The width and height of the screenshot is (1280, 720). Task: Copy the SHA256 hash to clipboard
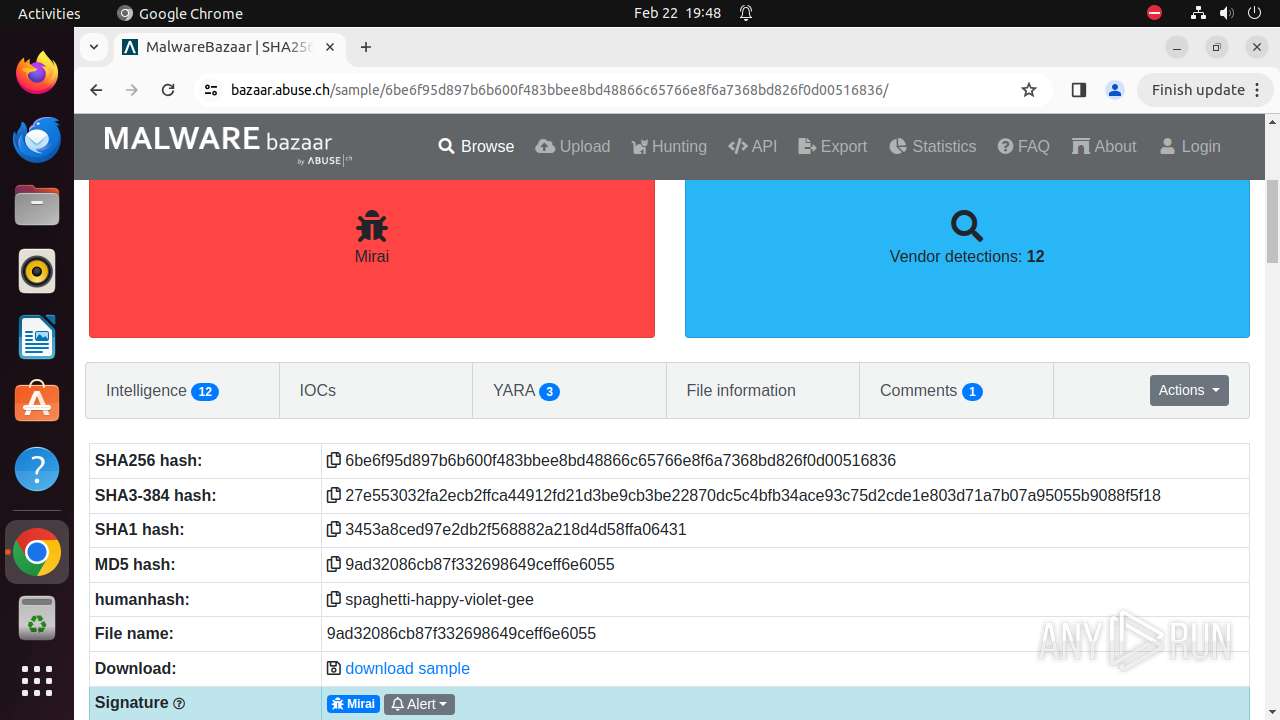(x=334, y=461)
